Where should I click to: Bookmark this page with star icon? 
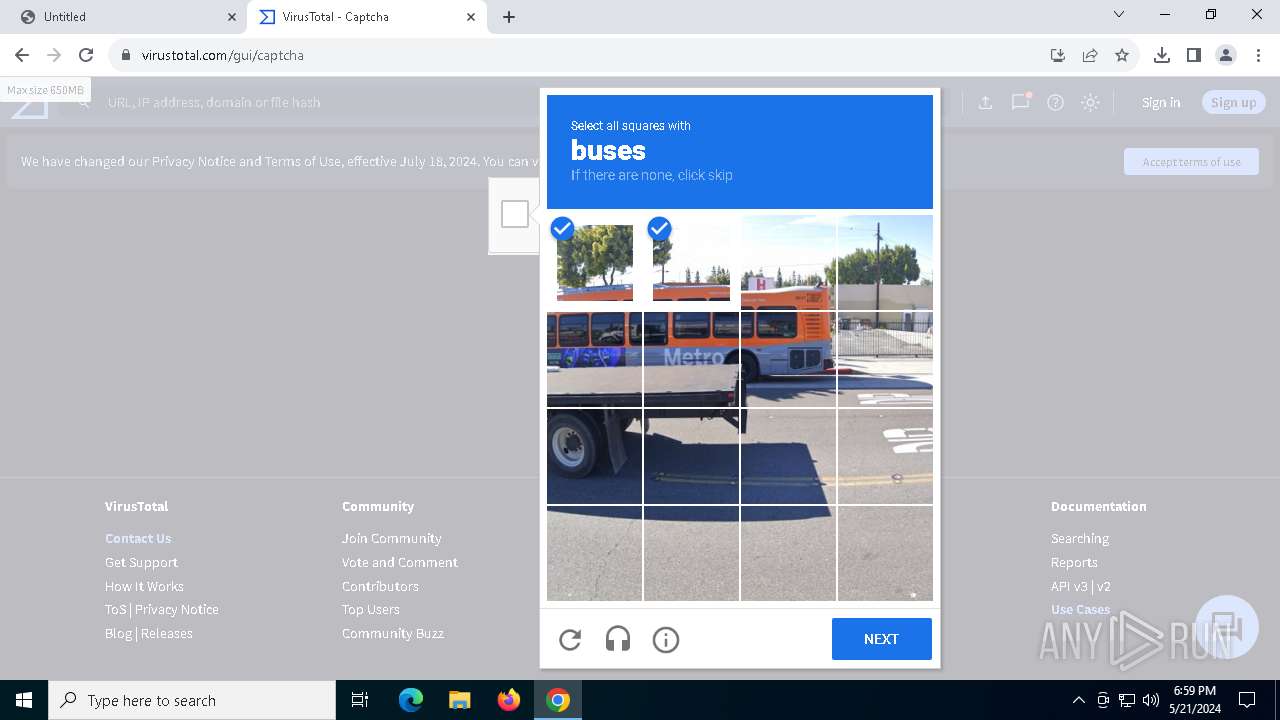[x=1122, y=55]
